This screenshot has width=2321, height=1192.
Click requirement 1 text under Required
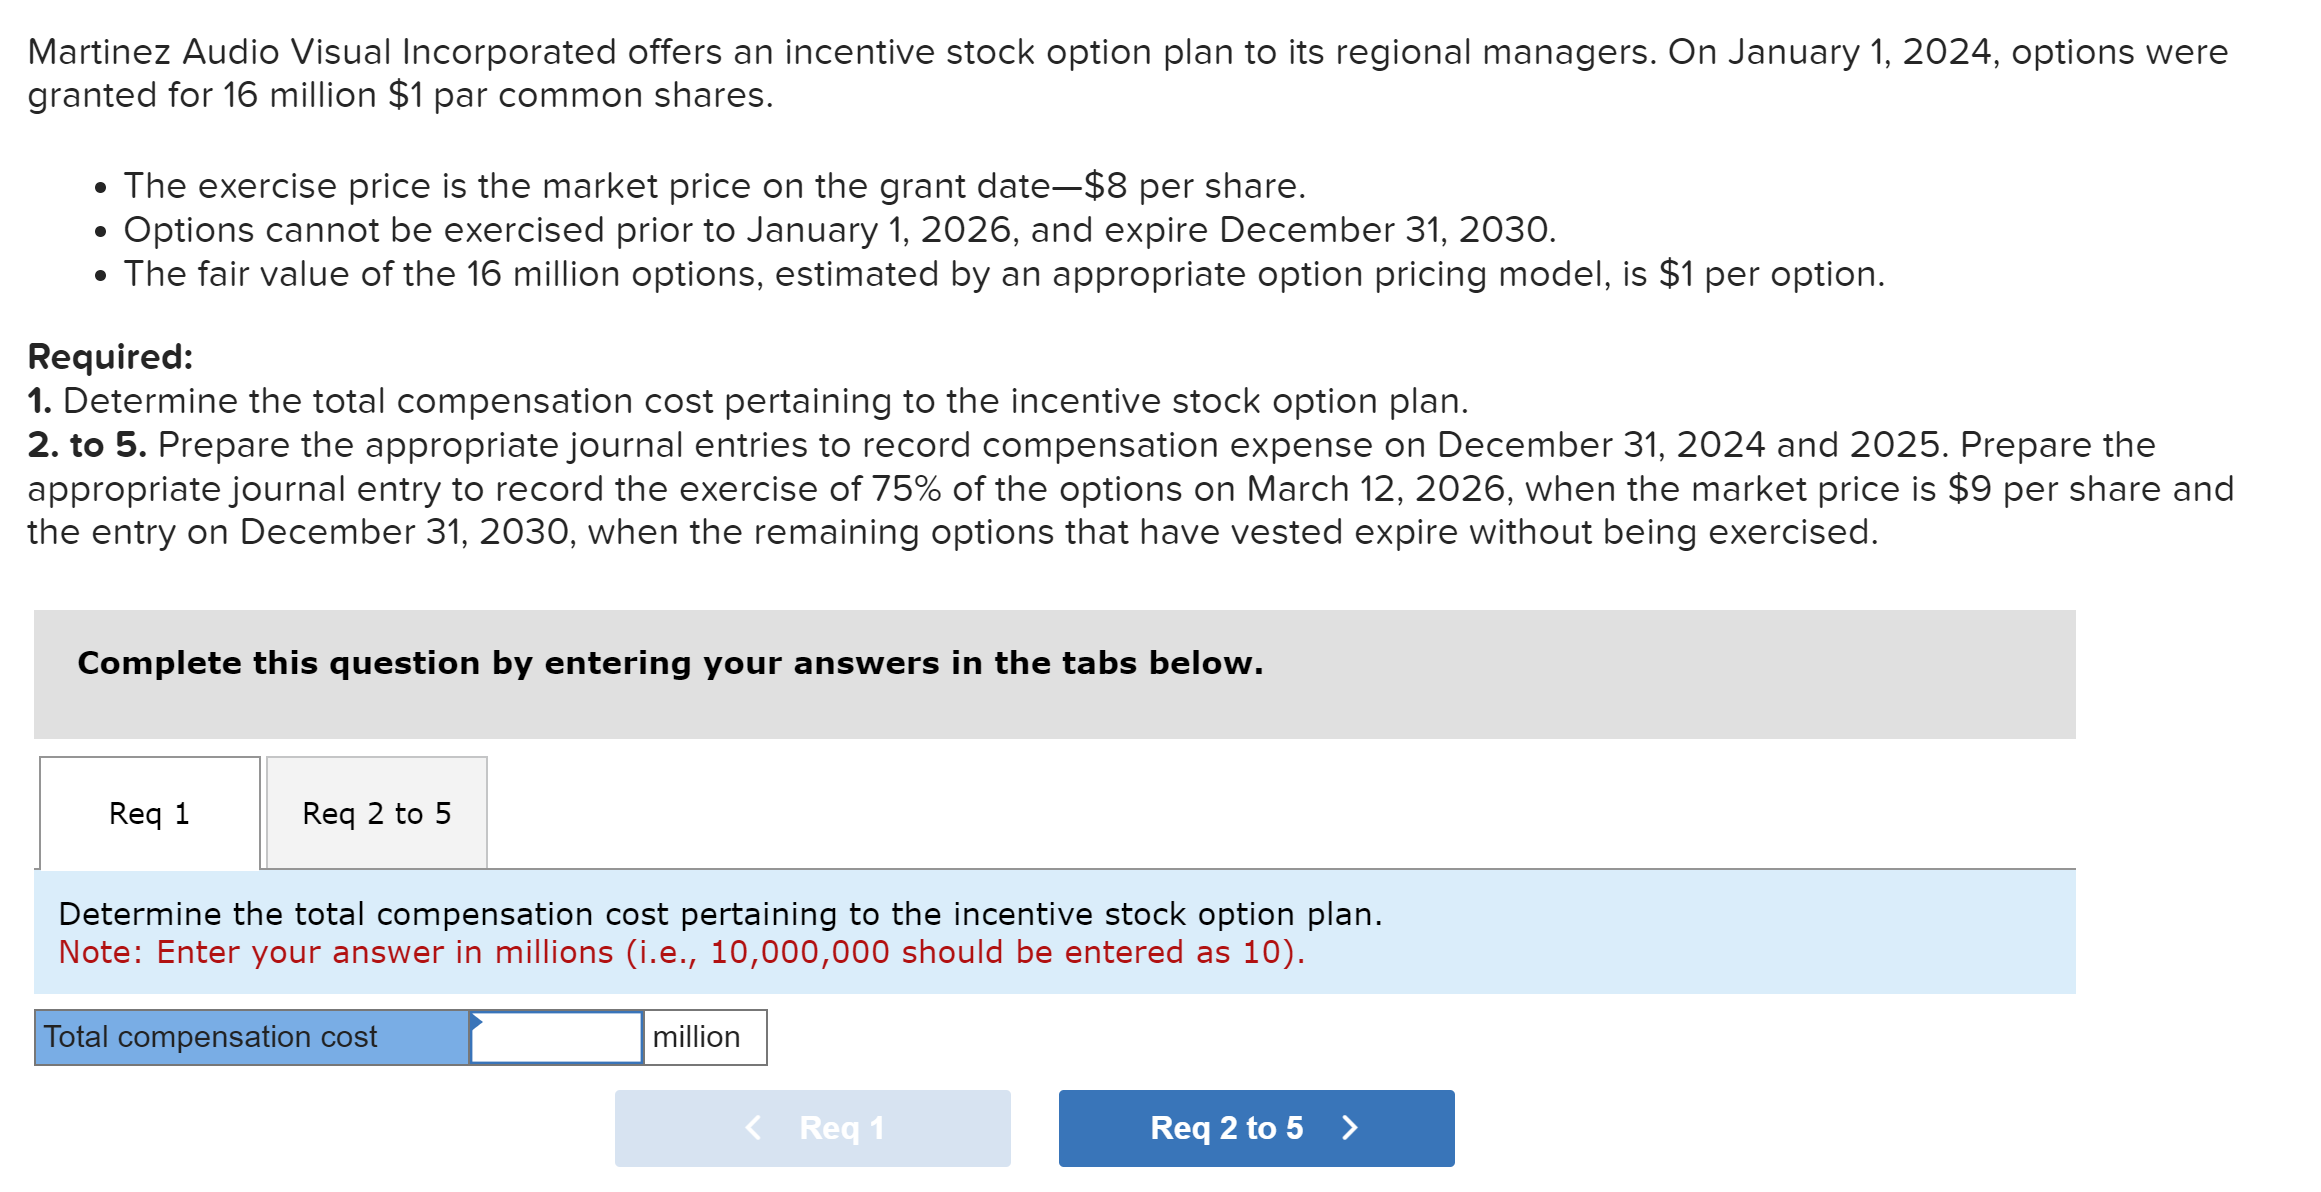[x=765, y=401]
